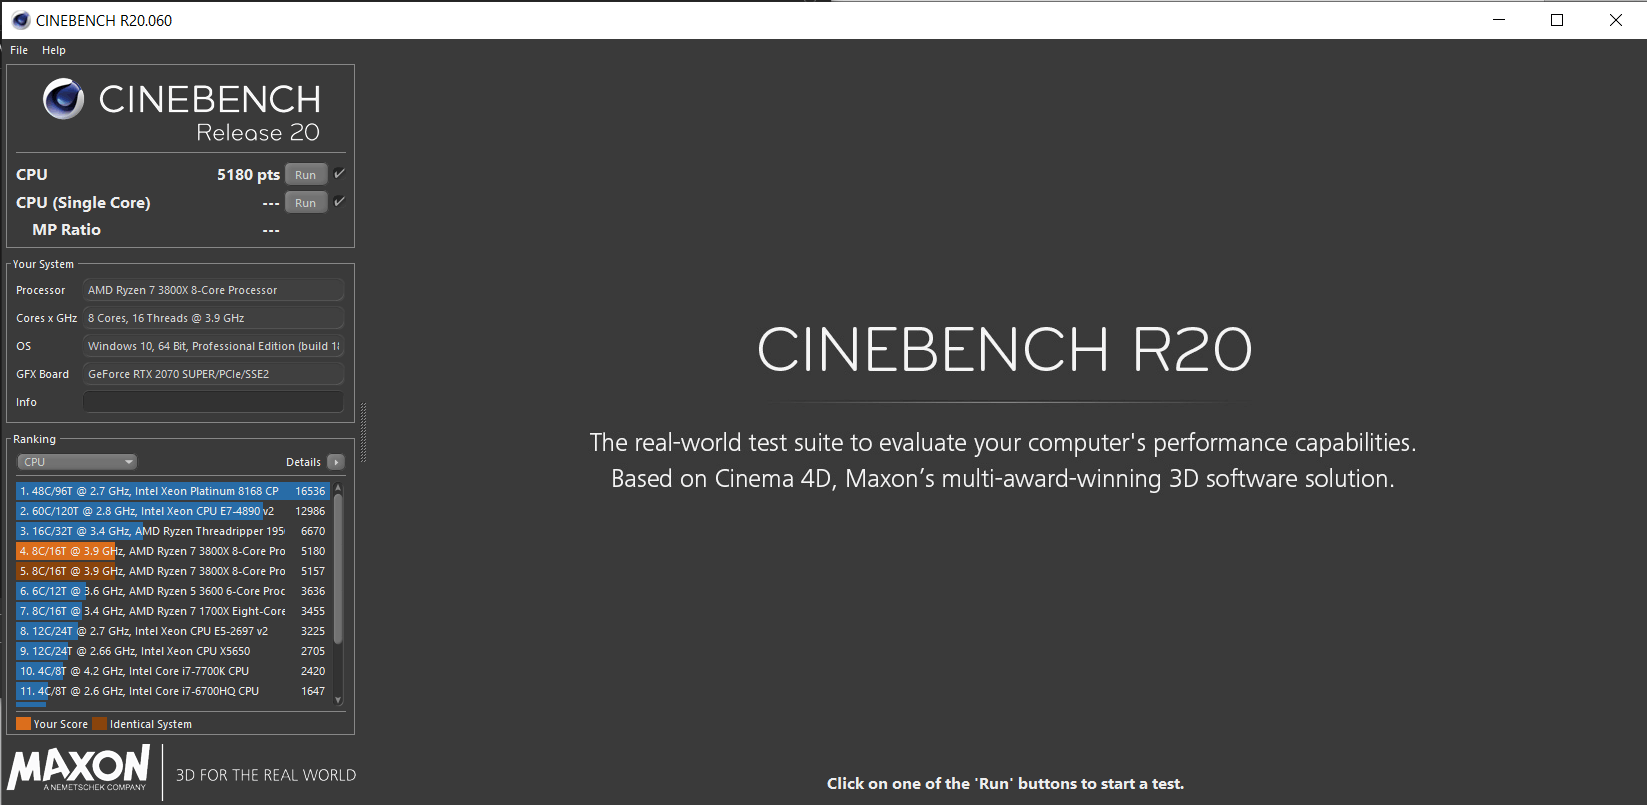1647x805 pixels.
Task: Select ranking row 6 AMD Ryzen 5 3600
Action: coord(172,591)
